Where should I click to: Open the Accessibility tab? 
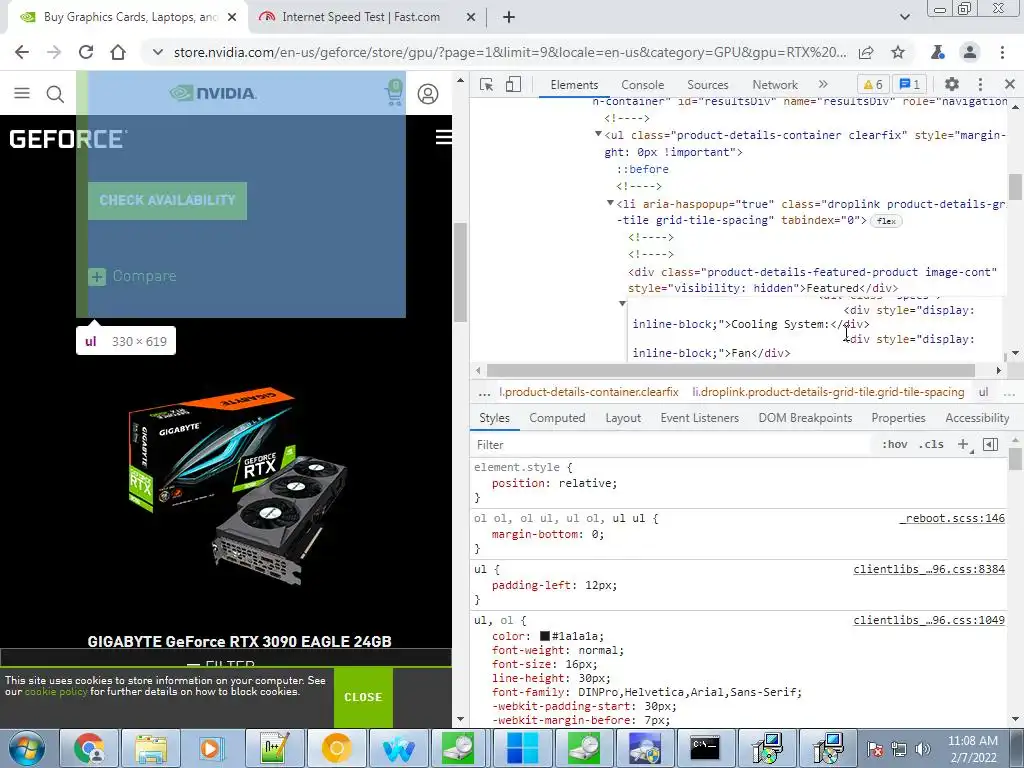pyautogui.click(x=977, y=418)
